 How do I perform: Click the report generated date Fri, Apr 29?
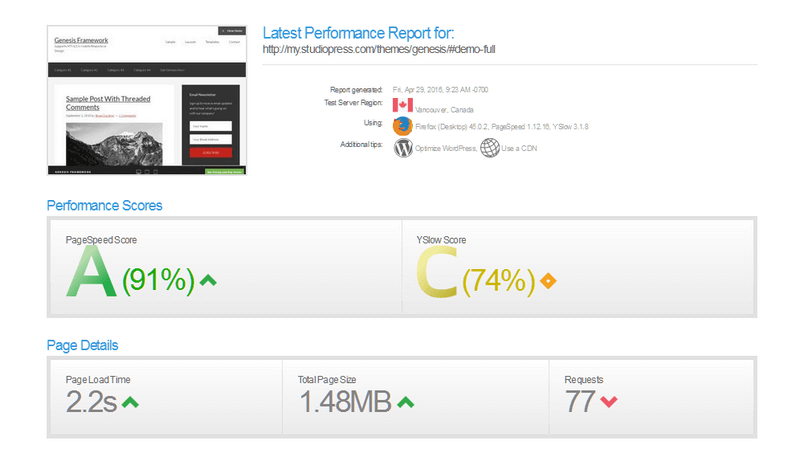tap(440, 90)
